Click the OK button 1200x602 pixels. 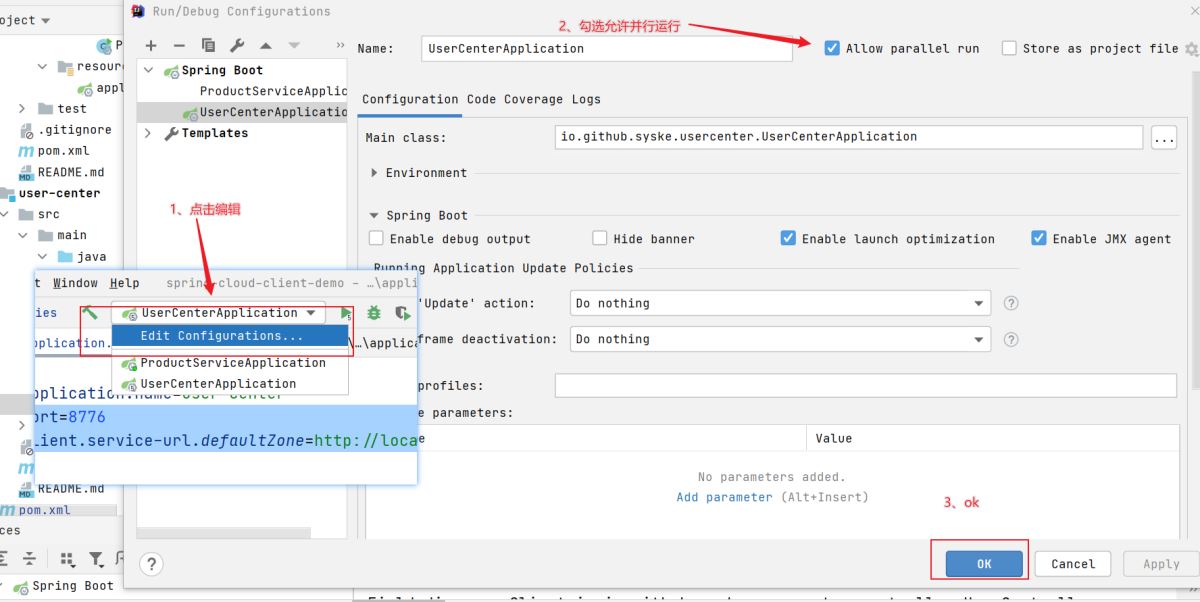[x=983, y=564]
